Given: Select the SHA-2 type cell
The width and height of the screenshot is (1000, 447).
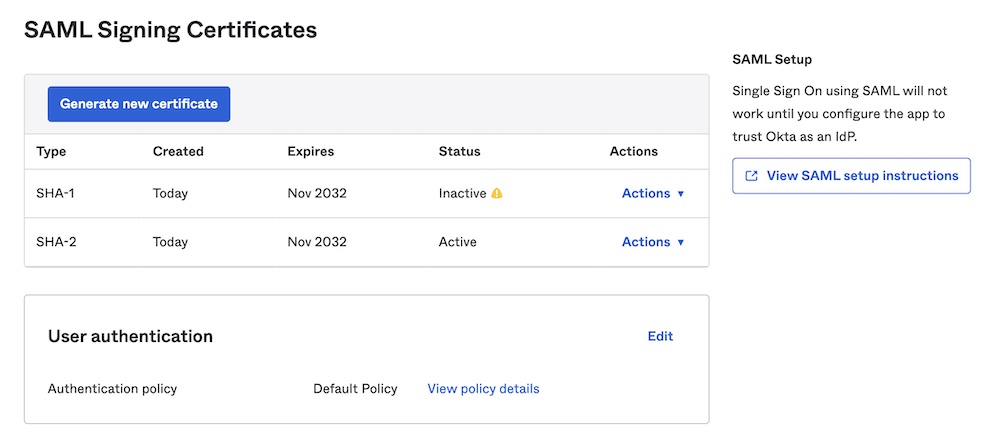Looking at the screenshot, I should pyautogui.click(x=56, y=242).
